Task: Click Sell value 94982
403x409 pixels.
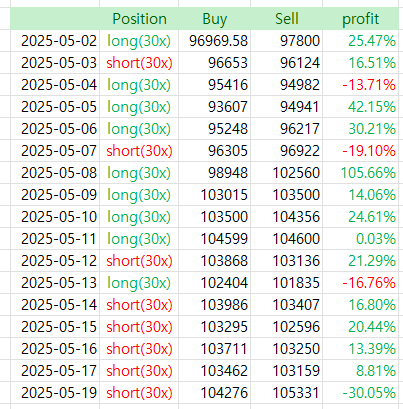Action: click(x=286, y=85)
